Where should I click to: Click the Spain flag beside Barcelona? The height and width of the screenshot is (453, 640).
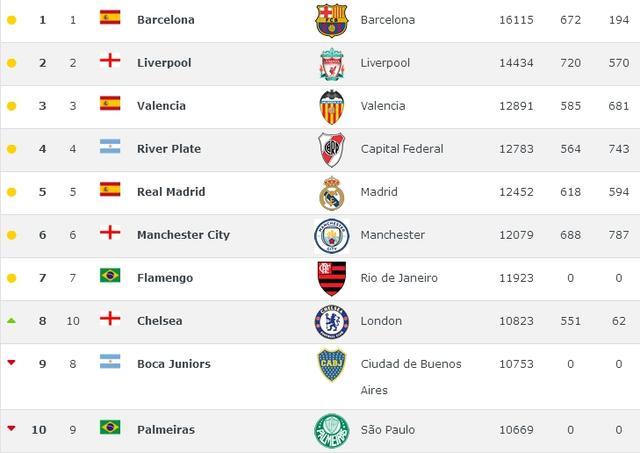pos(110,17)
